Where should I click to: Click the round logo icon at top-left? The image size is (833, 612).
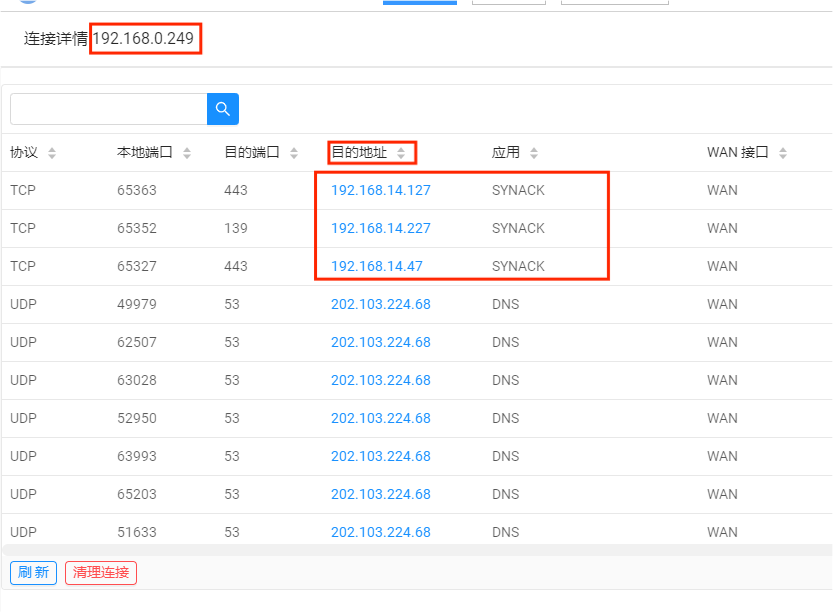point(27,3)
